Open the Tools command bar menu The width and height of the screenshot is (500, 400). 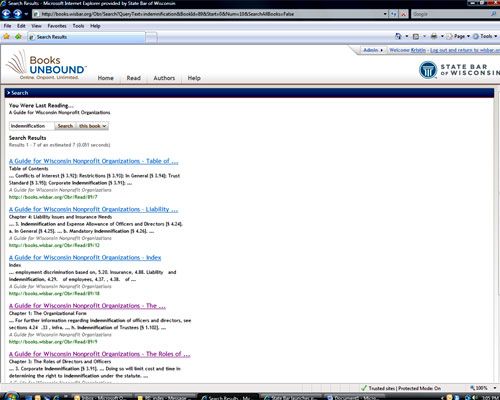pyautogui.click(x=485, y=36)
